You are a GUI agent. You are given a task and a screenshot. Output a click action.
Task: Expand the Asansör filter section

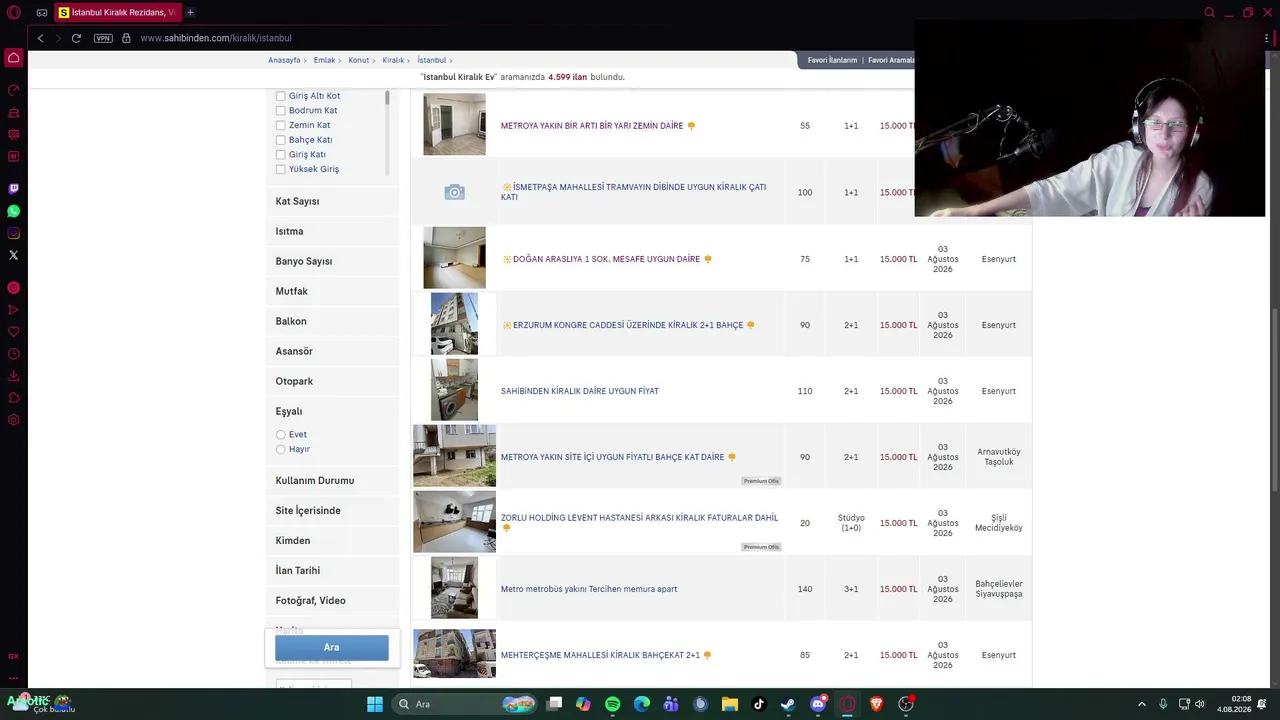(x=332, y=351)
